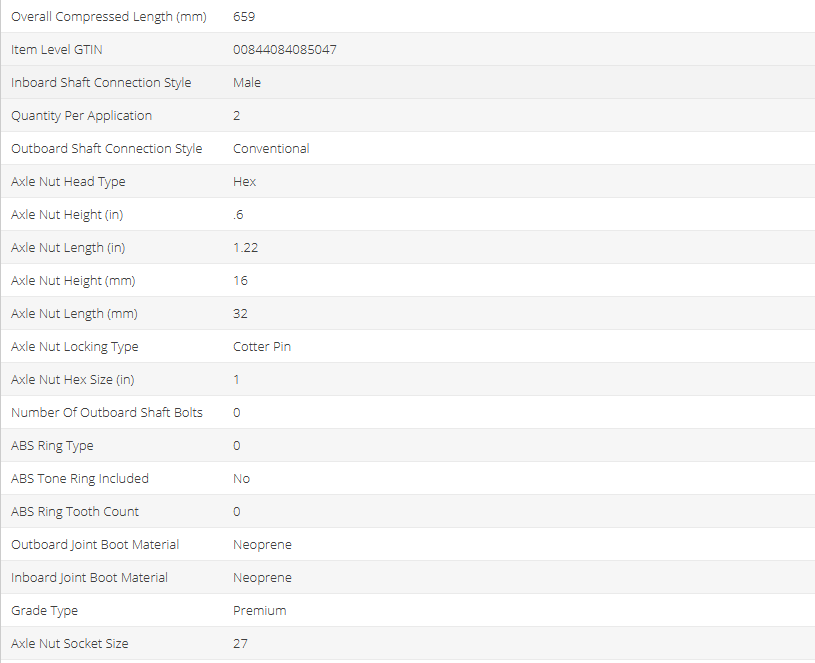Click the Hex head type value
The height and width of the screenshot is (663, 815).
[244, 182]
